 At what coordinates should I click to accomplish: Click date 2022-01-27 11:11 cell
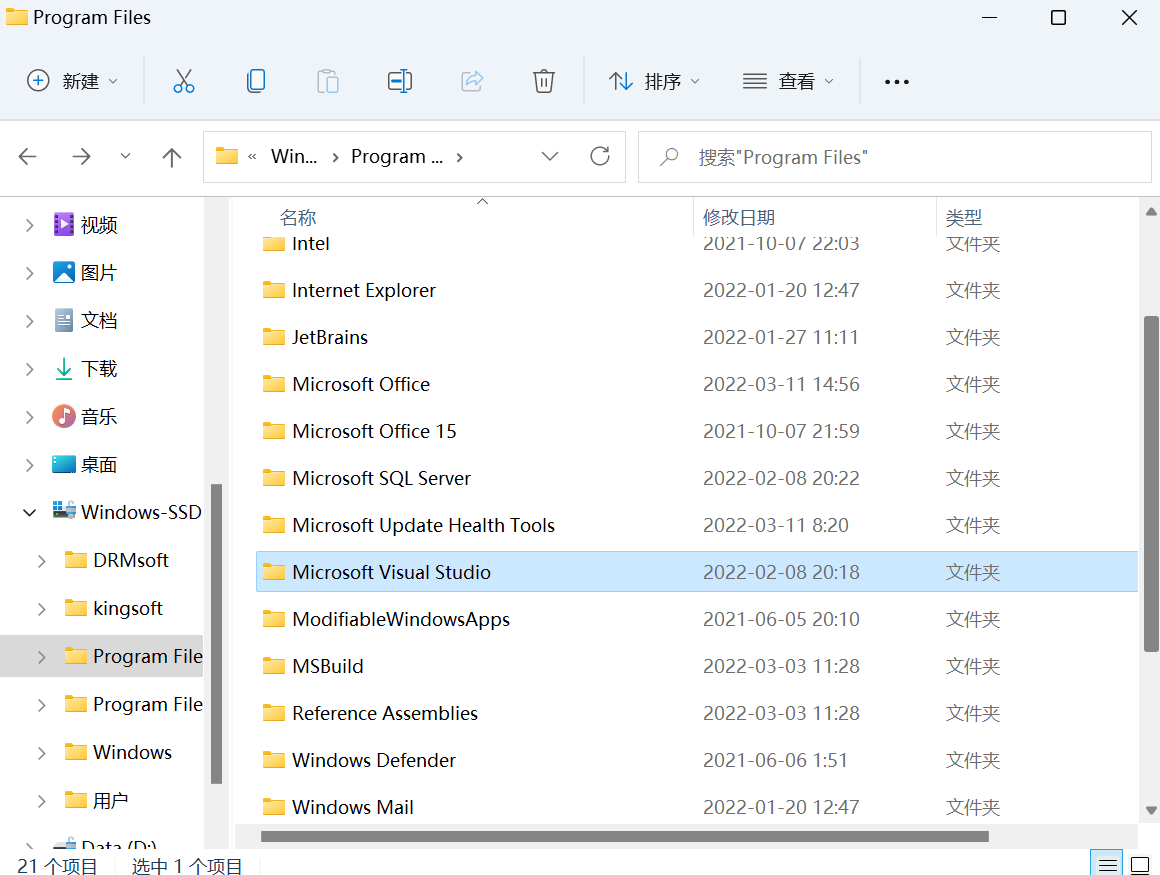[780, 337]
